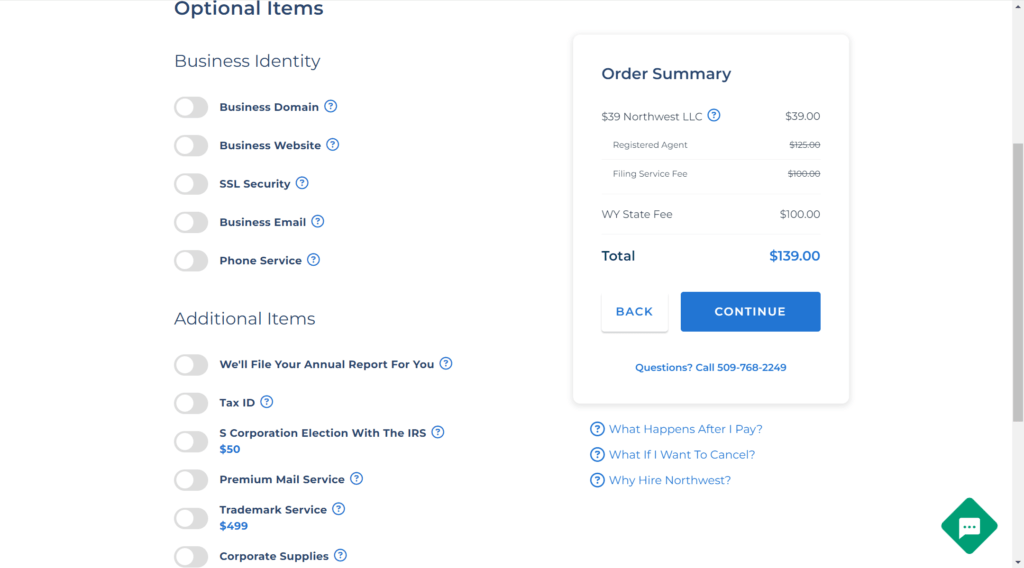Turn on Trademark Service toggle
The image size is (1024, 568).
[191, 518]
